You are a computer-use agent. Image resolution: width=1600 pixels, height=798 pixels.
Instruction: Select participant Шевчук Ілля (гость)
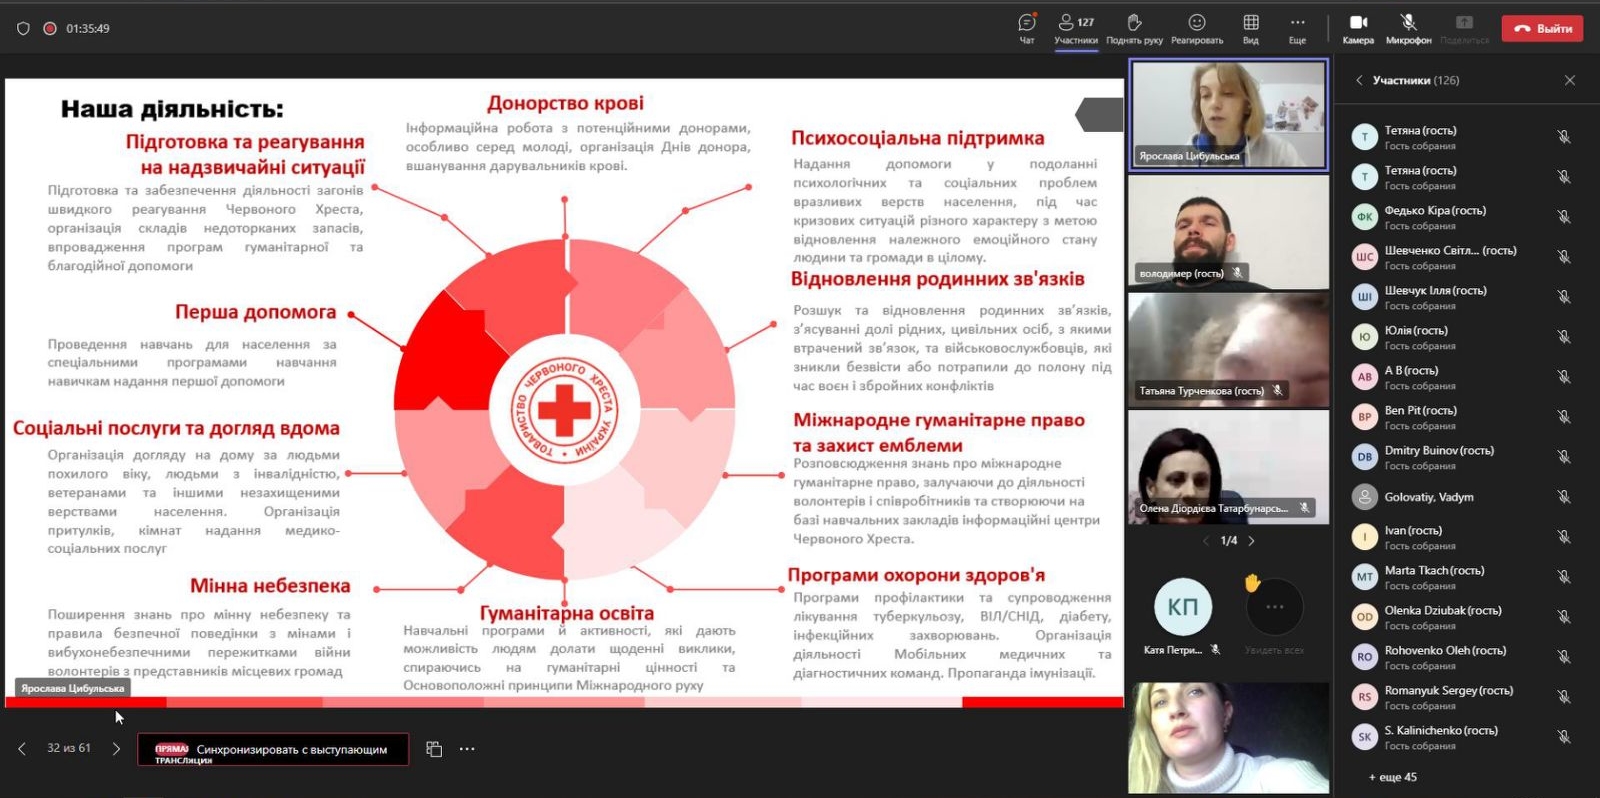(1460, 297)
